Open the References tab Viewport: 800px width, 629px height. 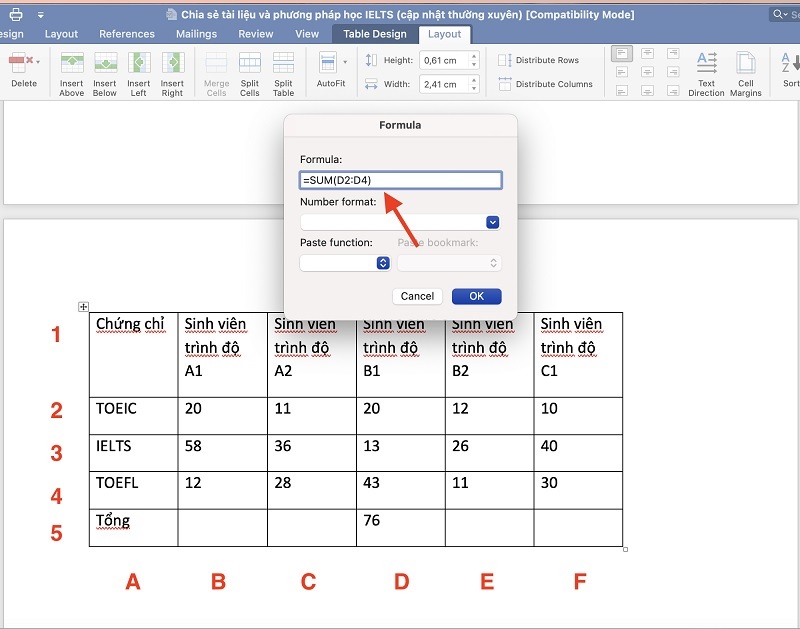point(127,34)
